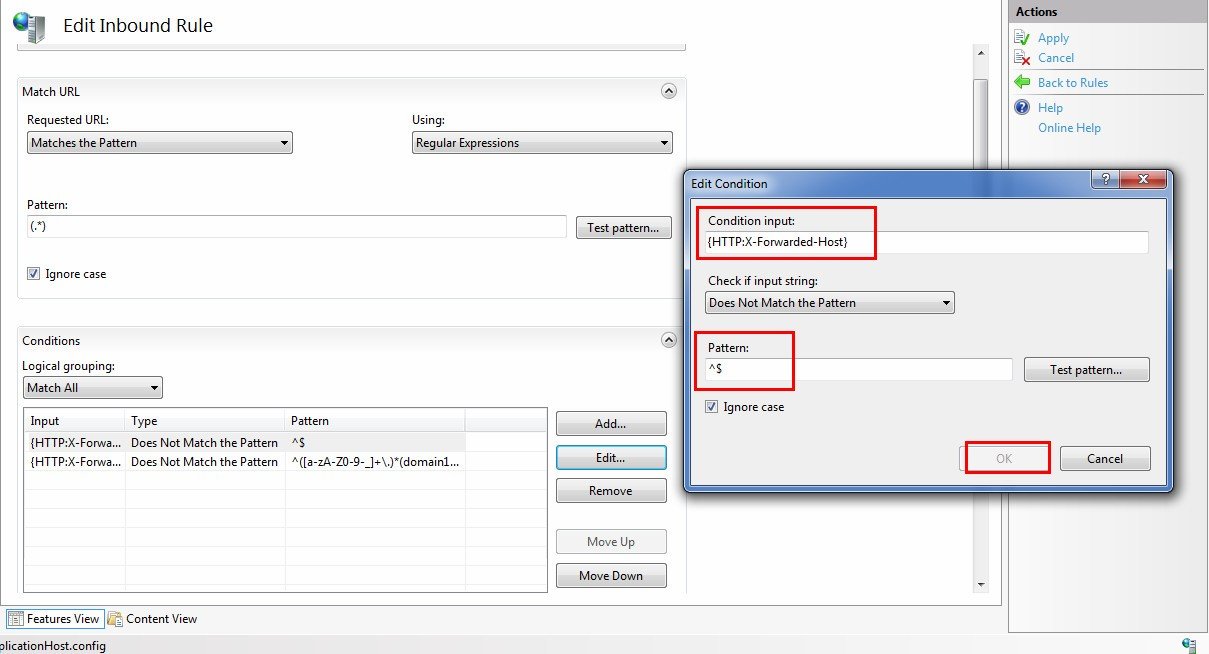Click the Move Down button
The width and height of the screenshot is (1209, 654).
click(611, 576)
